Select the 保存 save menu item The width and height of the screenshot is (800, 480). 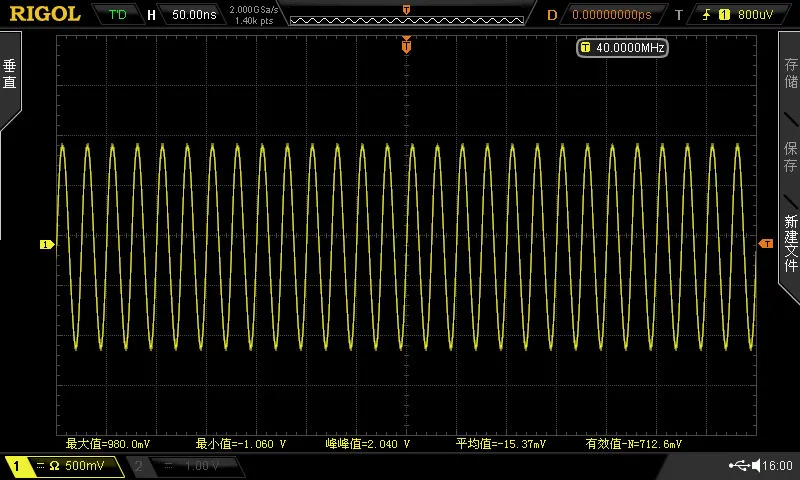pos(791,157)
